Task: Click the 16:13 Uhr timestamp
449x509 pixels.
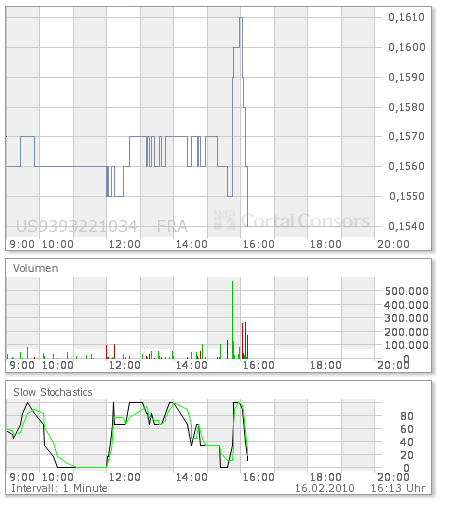Action: click(398, 488)
